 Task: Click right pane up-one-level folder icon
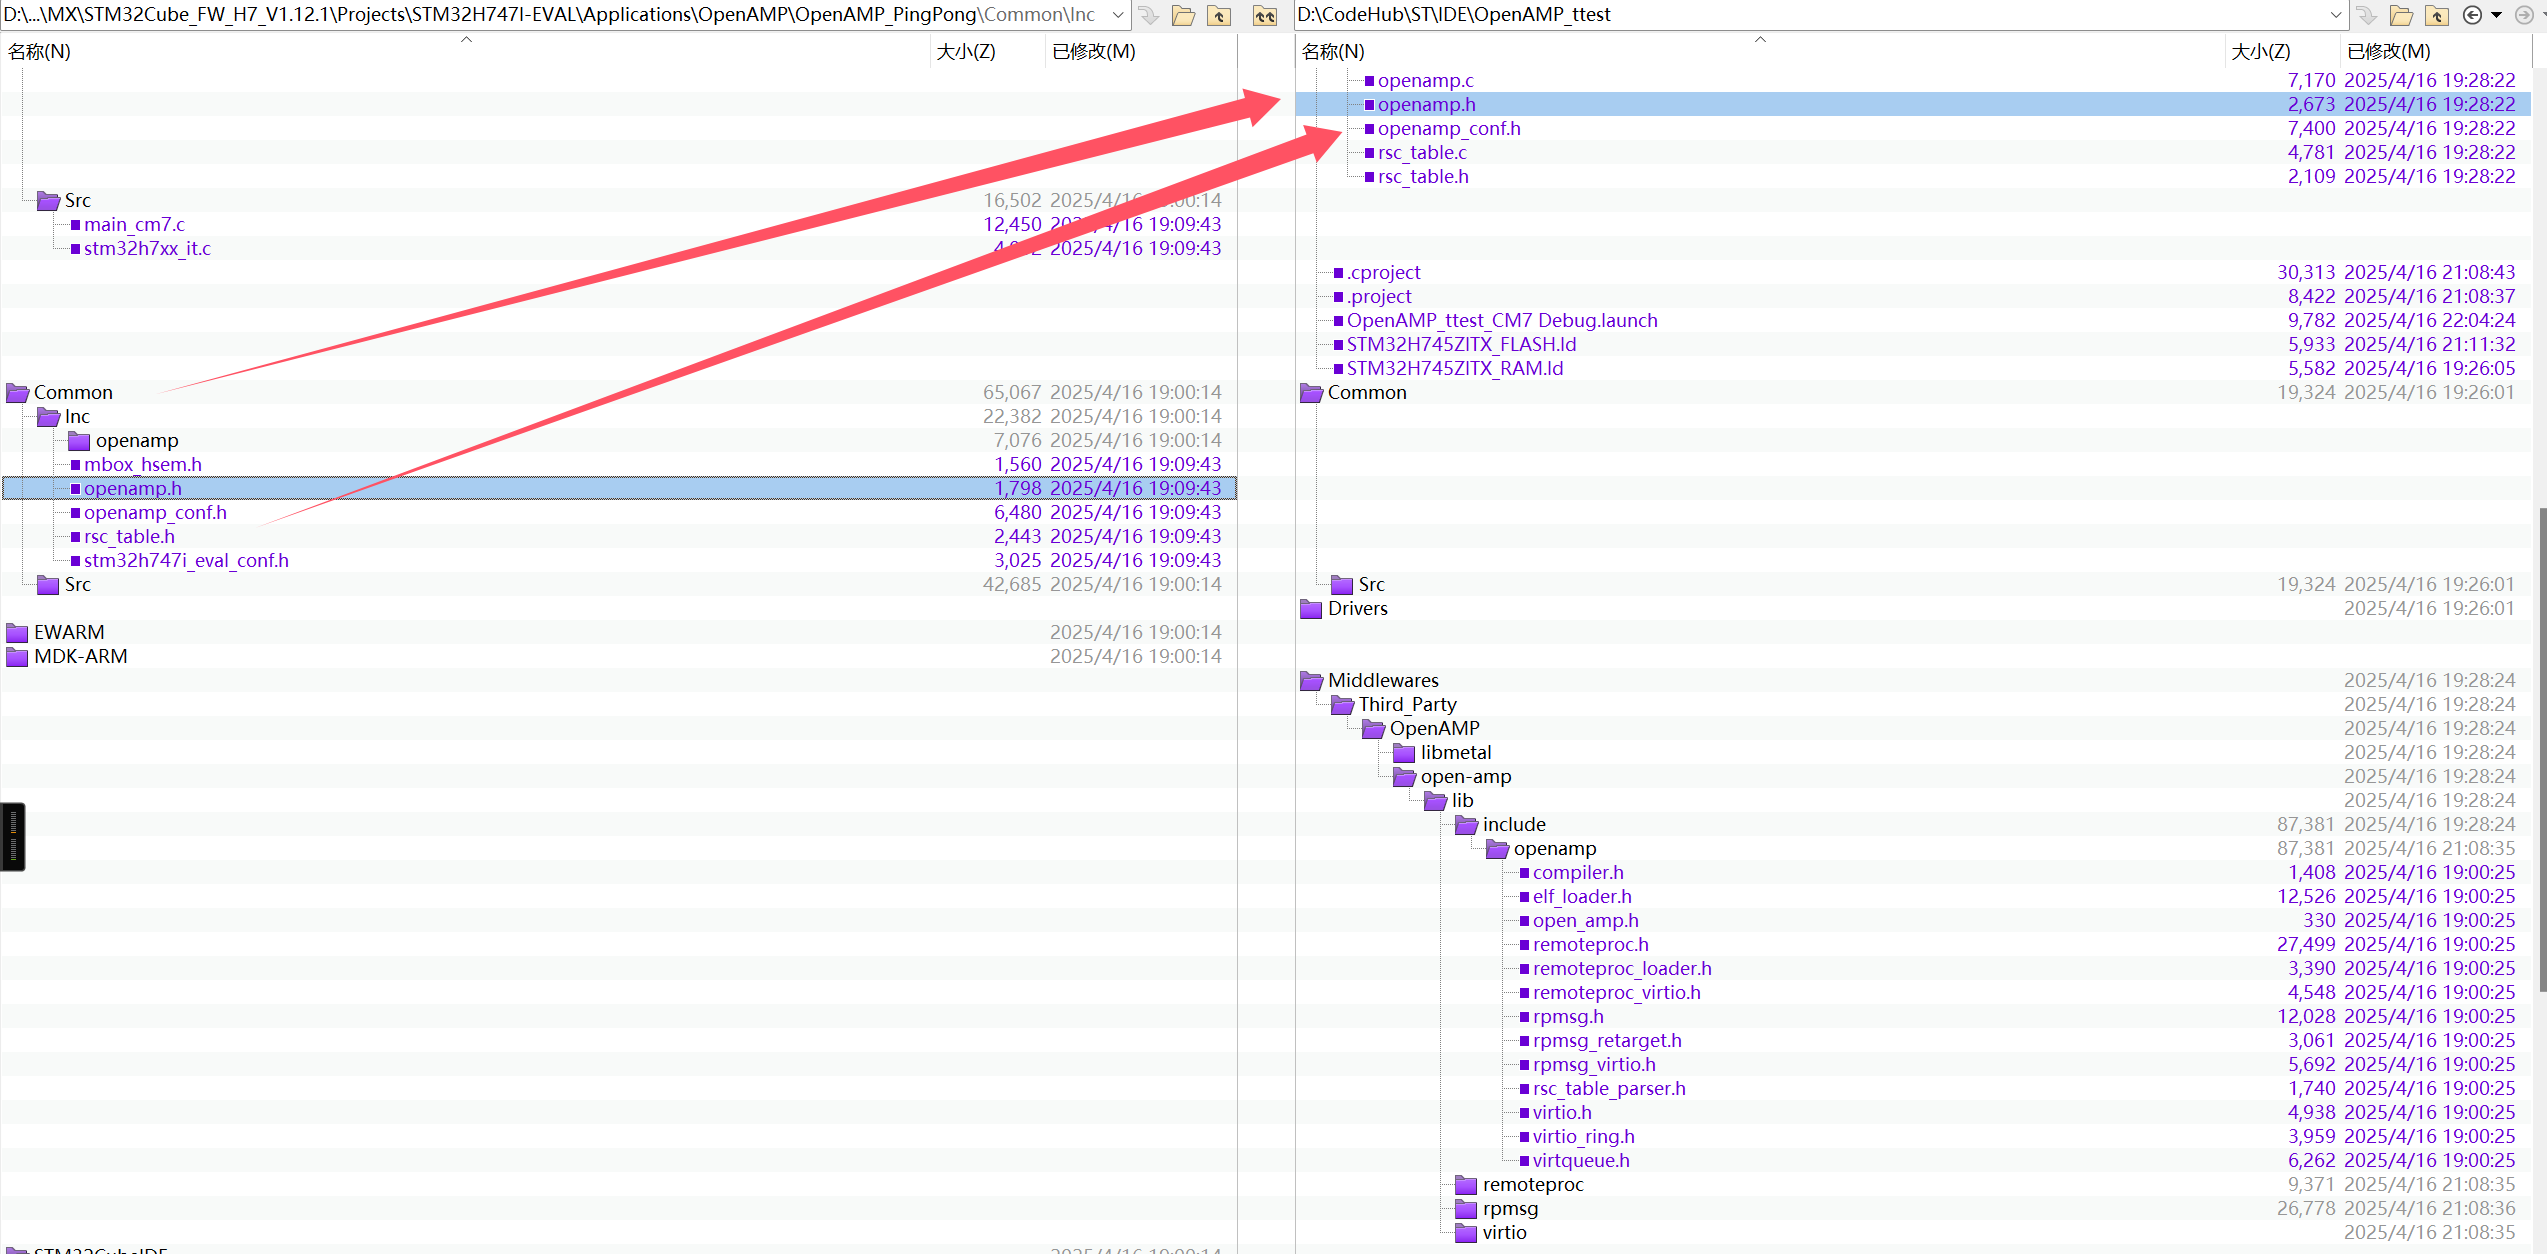tap(2437, 15)
